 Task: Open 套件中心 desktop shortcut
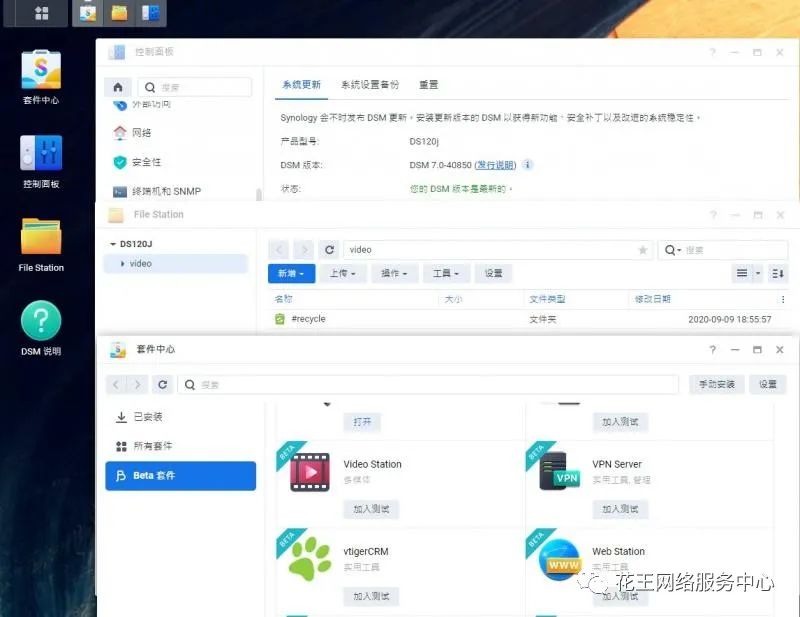coord(41,78)
